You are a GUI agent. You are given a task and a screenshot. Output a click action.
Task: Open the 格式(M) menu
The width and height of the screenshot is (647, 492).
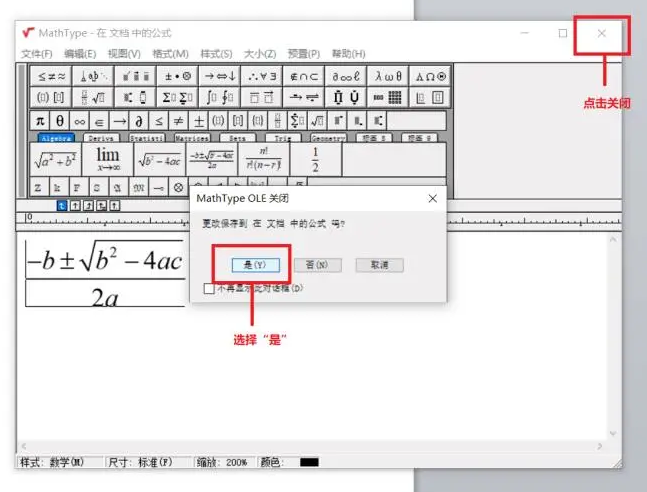coord(170,54)
